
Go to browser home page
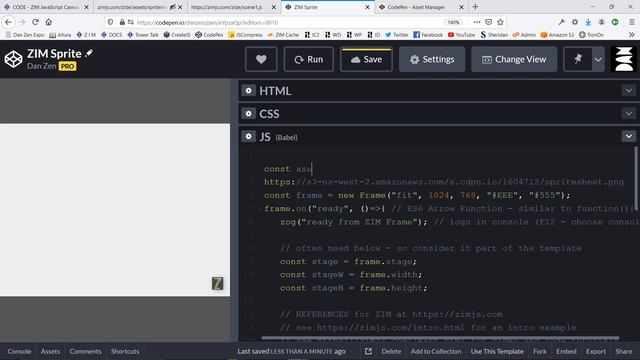(x=49, y=22)
